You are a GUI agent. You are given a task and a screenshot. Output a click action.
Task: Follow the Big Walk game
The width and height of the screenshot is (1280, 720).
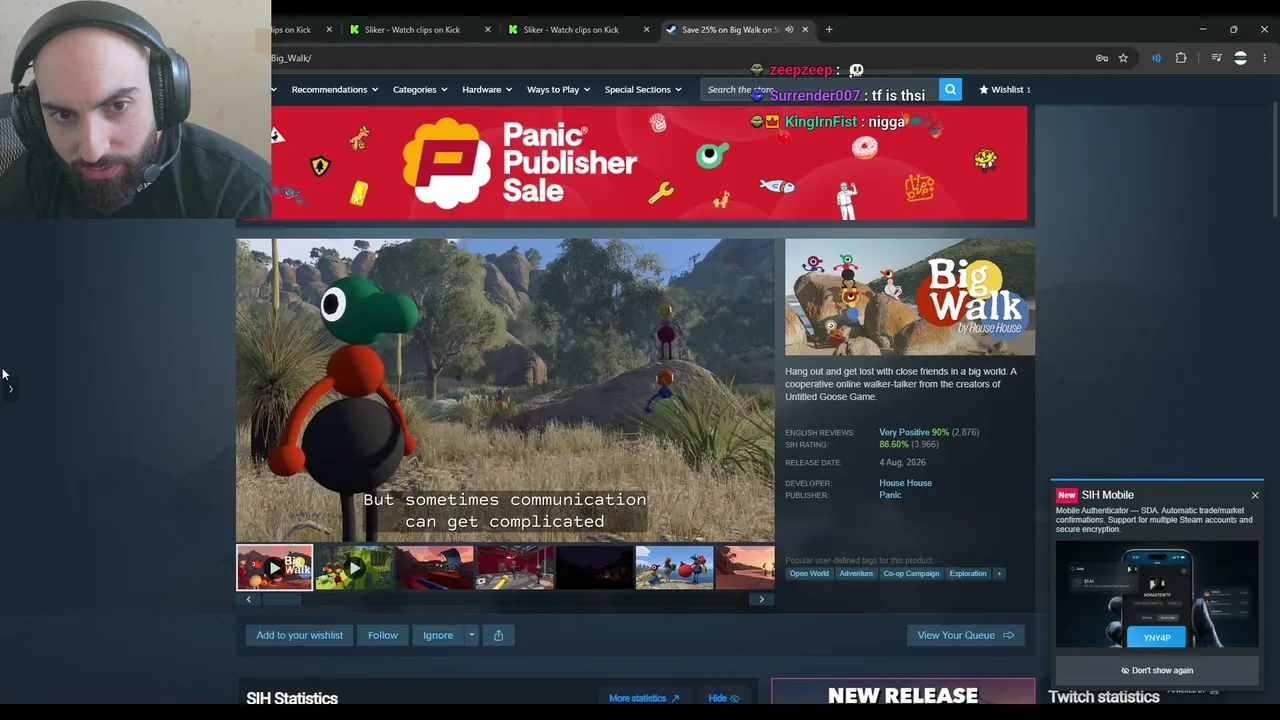point(382,635)
